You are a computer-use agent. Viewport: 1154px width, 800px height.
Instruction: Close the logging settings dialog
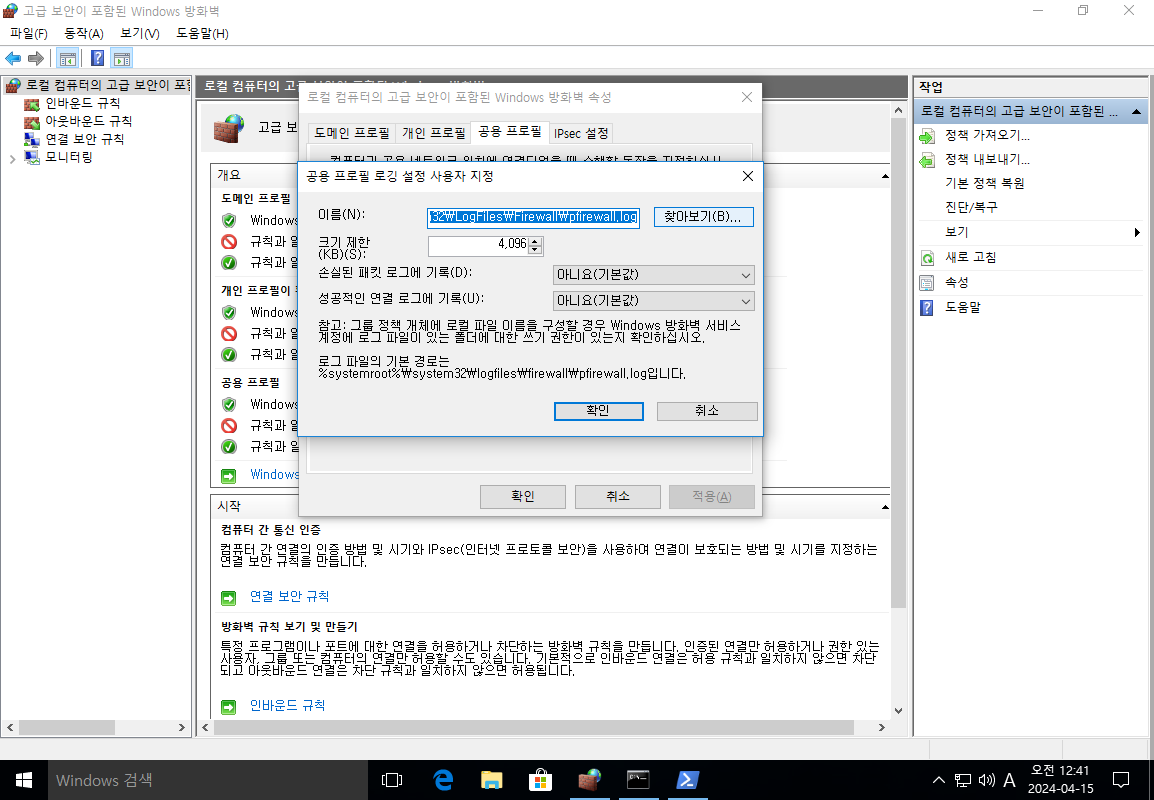(x=748, y=177)
